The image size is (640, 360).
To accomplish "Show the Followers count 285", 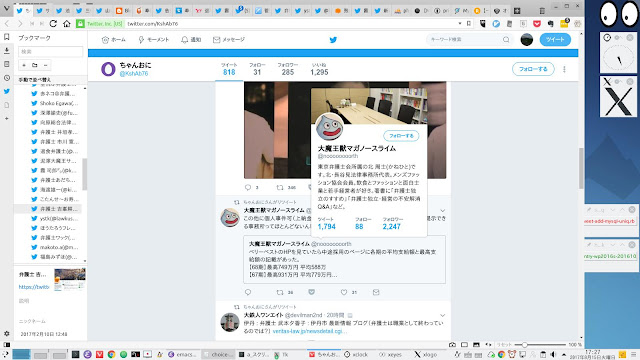I will click(288, 69).
